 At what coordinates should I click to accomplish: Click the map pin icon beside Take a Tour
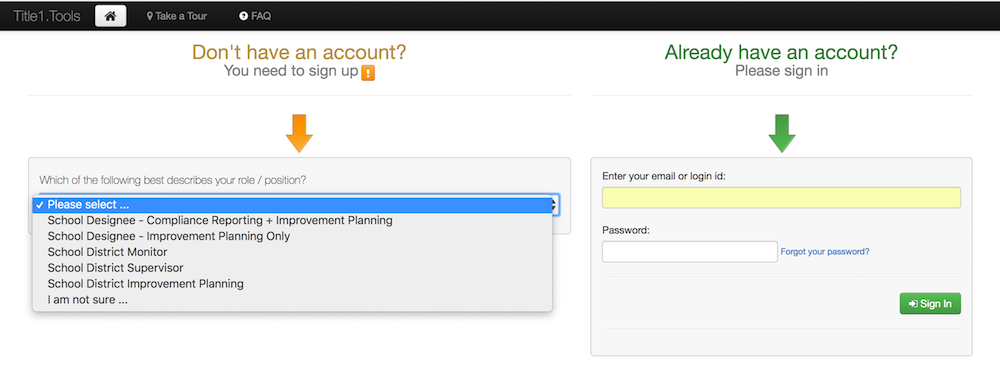(x=150, y=17)
